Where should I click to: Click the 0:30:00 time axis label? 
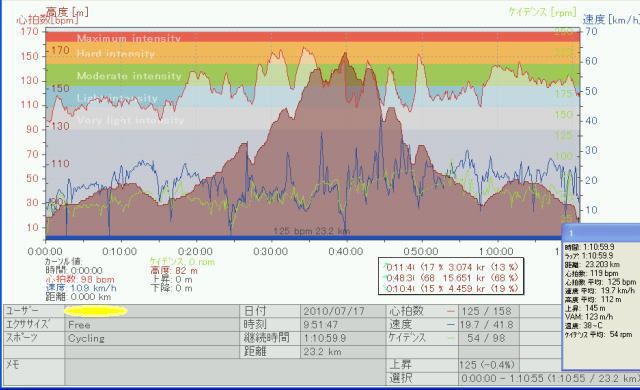(x=270, y=251)
